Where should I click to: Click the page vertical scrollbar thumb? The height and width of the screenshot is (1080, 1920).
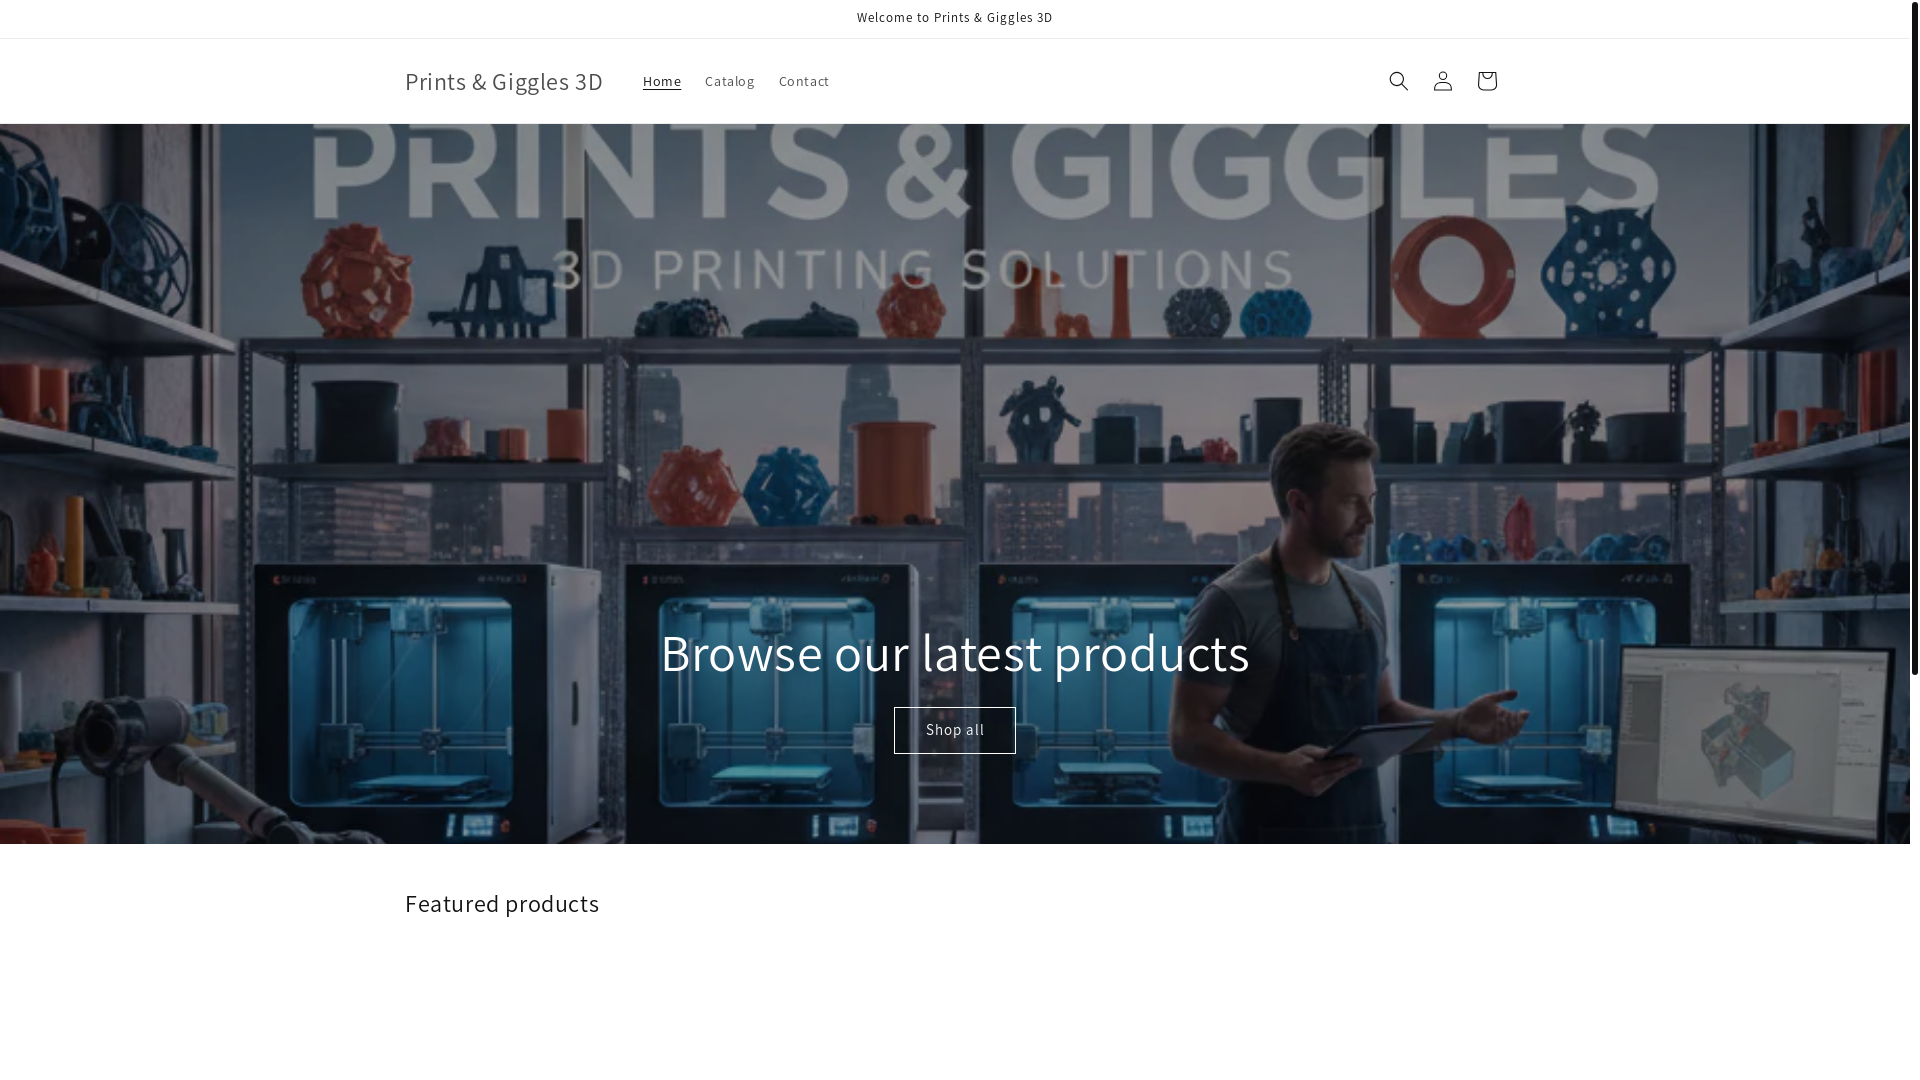pyautogui.click(x=1914, y=338)
